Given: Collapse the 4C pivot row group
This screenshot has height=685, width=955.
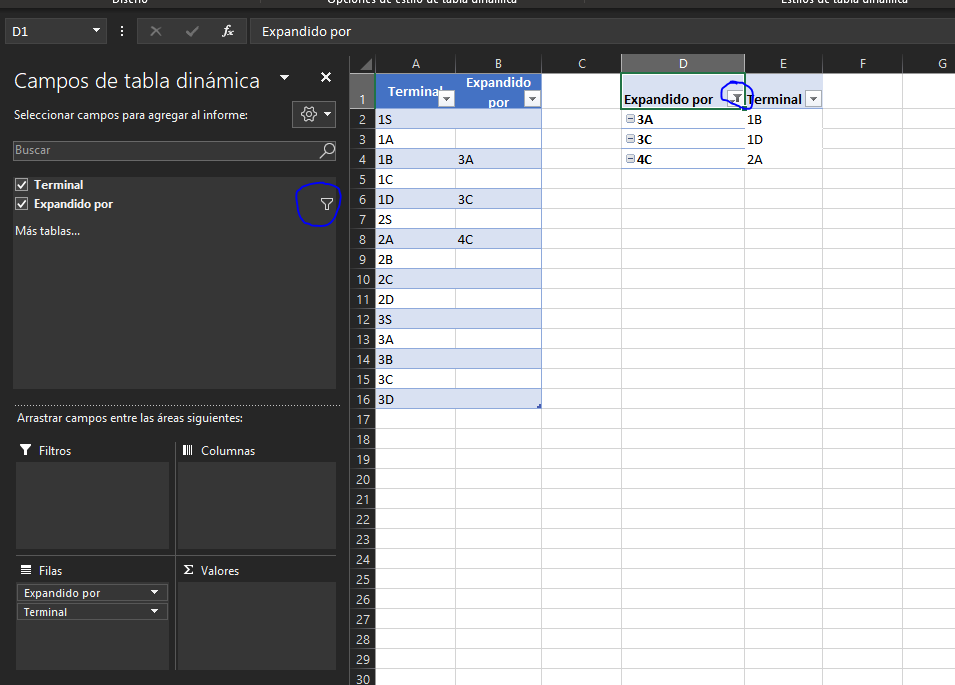Looking at the screenshot, I should click(x=630, y=159).
